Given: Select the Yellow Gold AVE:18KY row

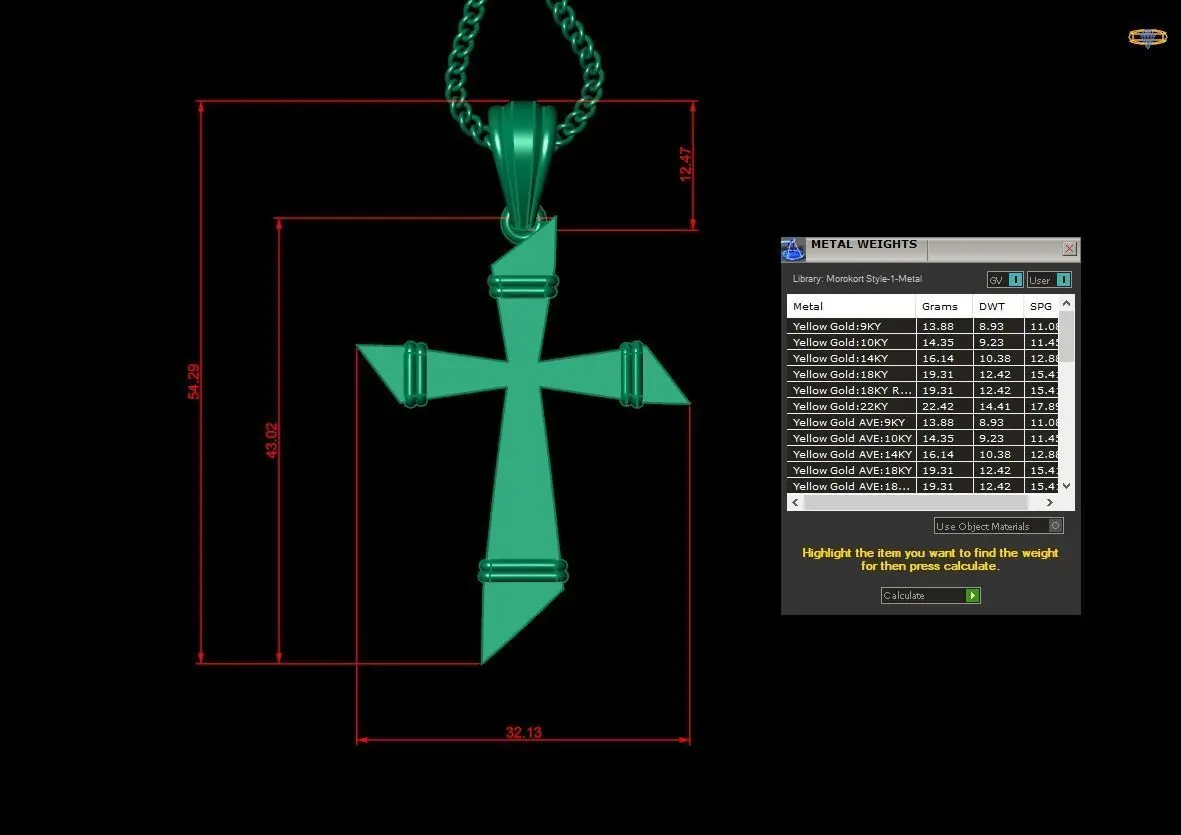Looking at the screenshot, I should tap(923, 470).
